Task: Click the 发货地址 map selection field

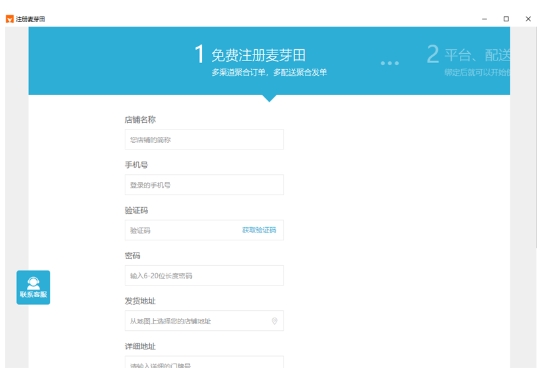Action: [204, 321]
